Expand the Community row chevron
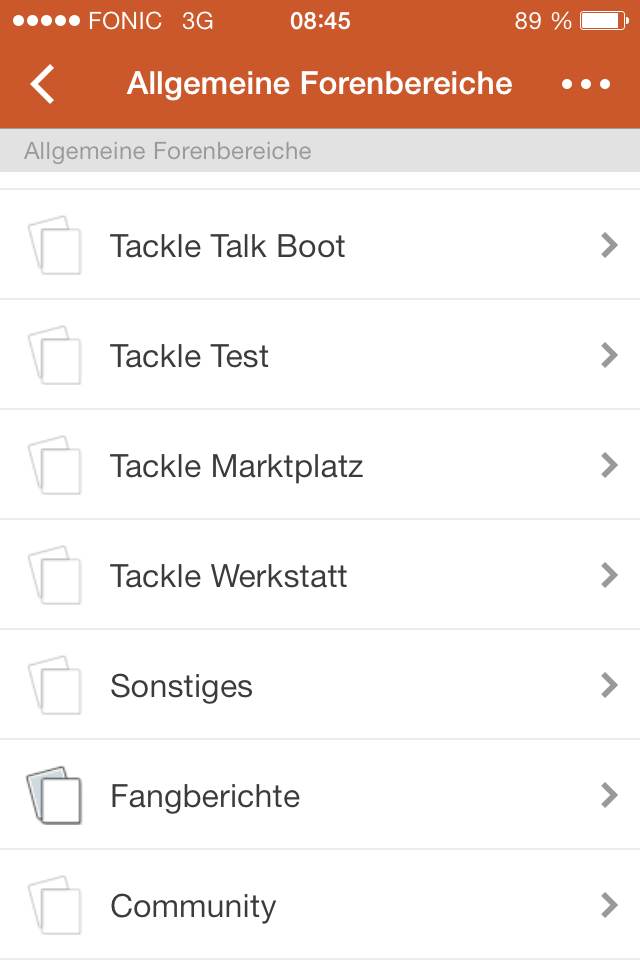 608,905
